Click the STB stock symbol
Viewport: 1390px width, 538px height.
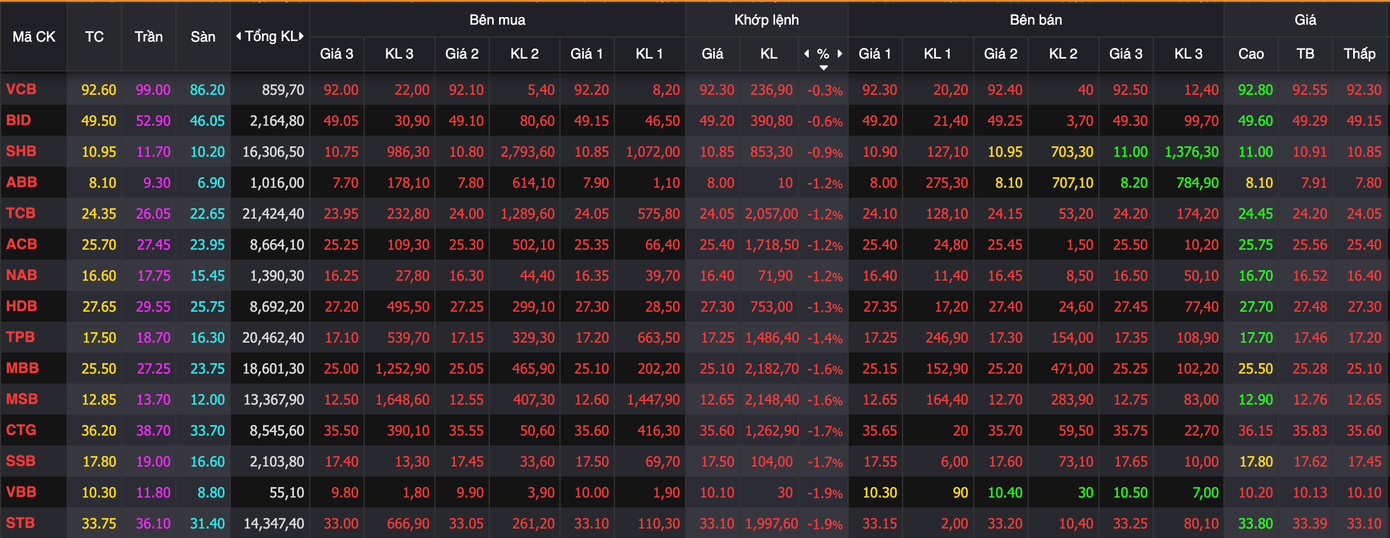[x=22, y=523]
